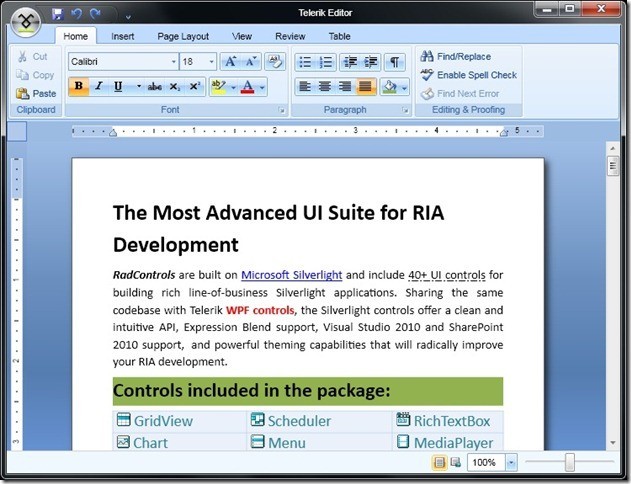The image size is (631, 484).
Task: Insert a numbered list
Action: [x=326, y=62]
